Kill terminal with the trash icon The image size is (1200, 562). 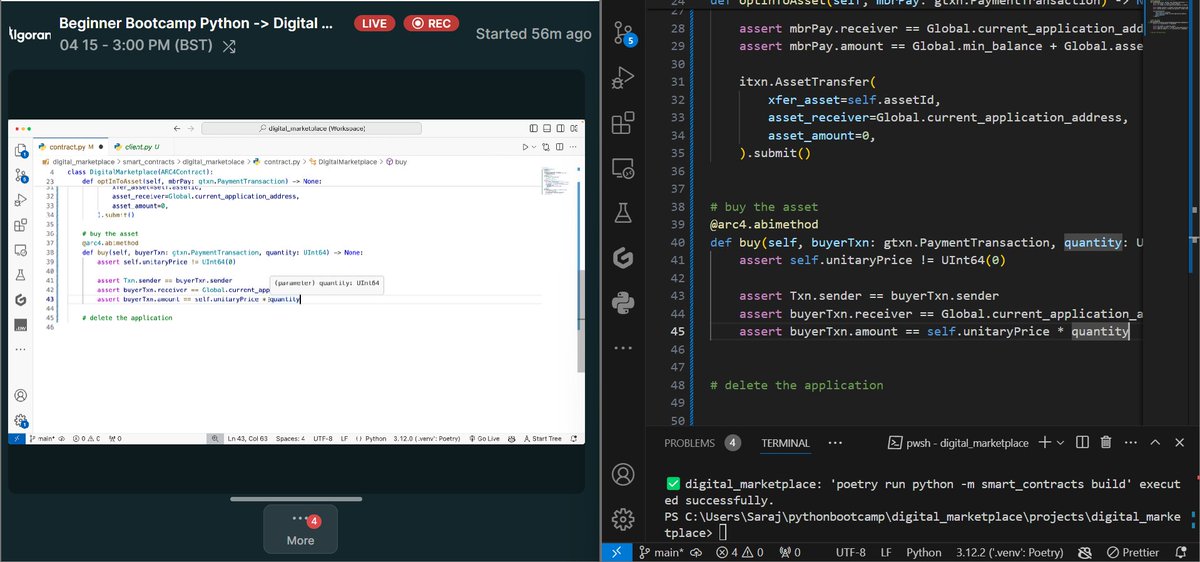click(x=1106, y=442)
